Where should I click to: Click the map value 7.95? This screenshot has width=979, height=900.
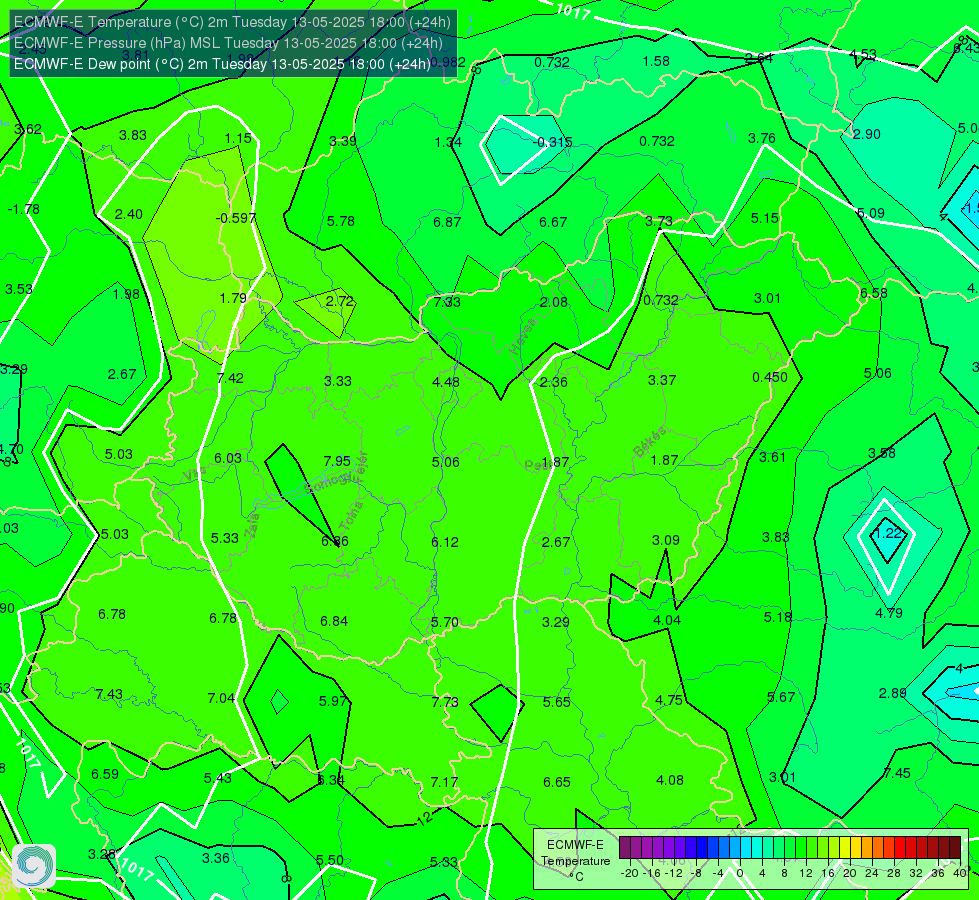(x=337, y=461)
